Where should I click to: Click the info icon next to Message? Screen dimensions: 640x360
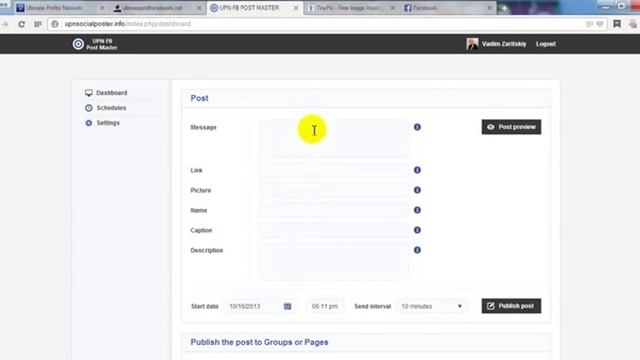(x=417, y=127)
